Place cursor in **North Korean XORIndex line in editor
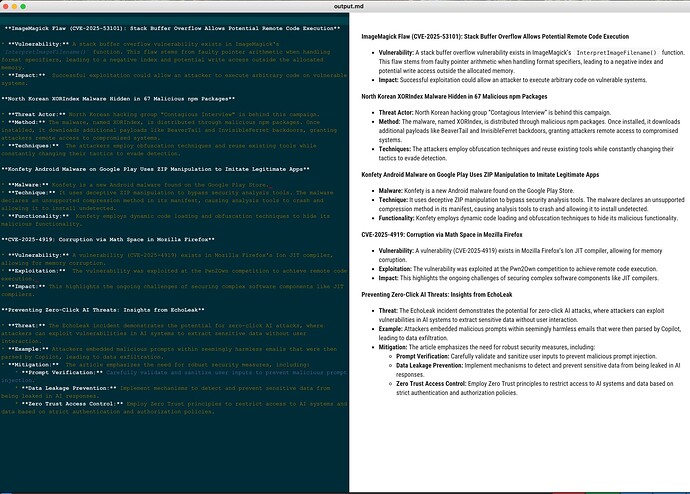The height and width of the screenshot is (494, 690). click(118, 99)
